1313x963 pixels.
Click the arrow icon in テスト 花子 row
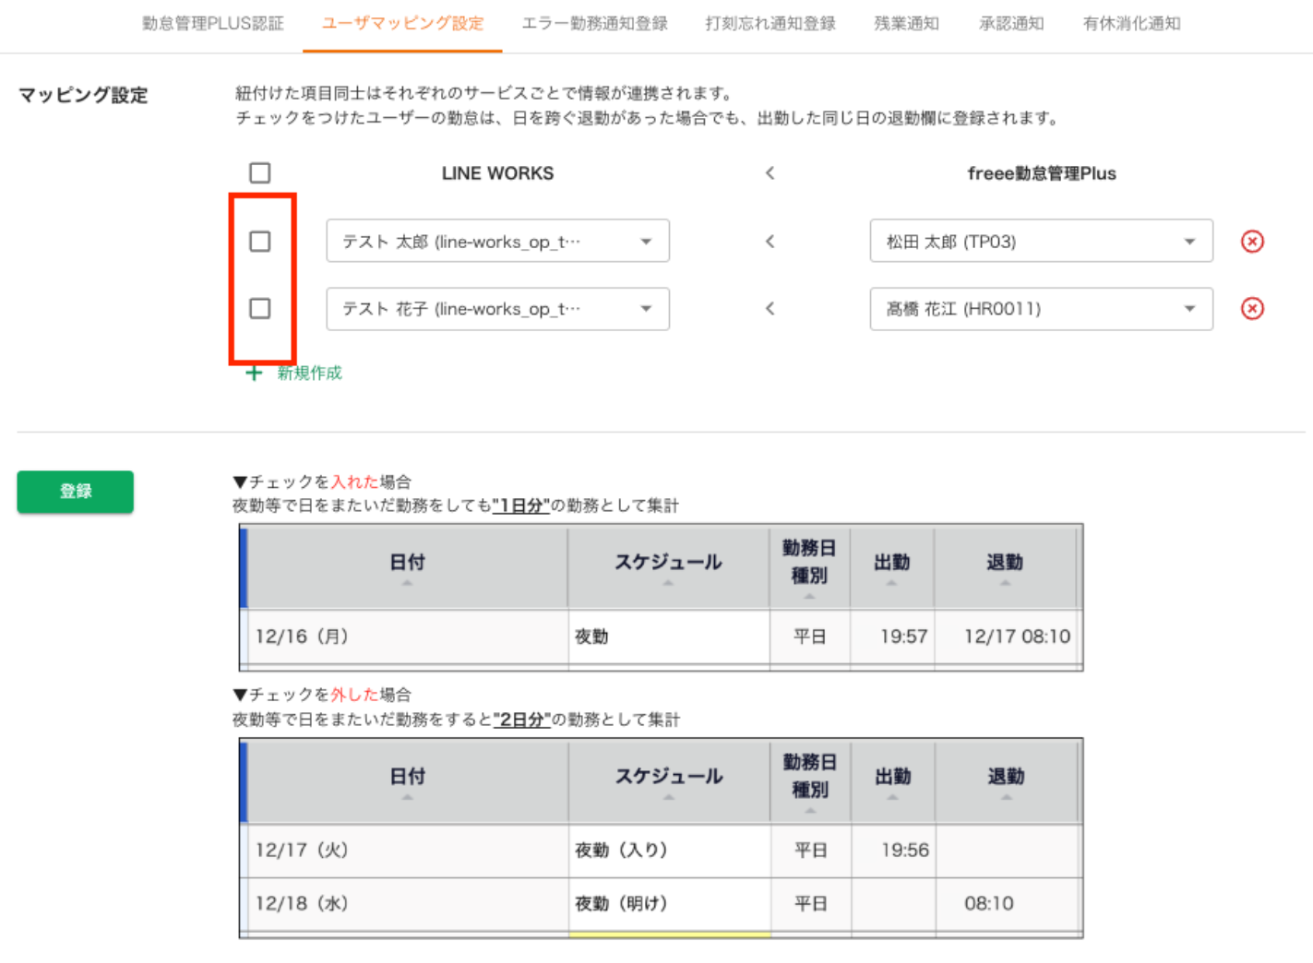(770, 308)
